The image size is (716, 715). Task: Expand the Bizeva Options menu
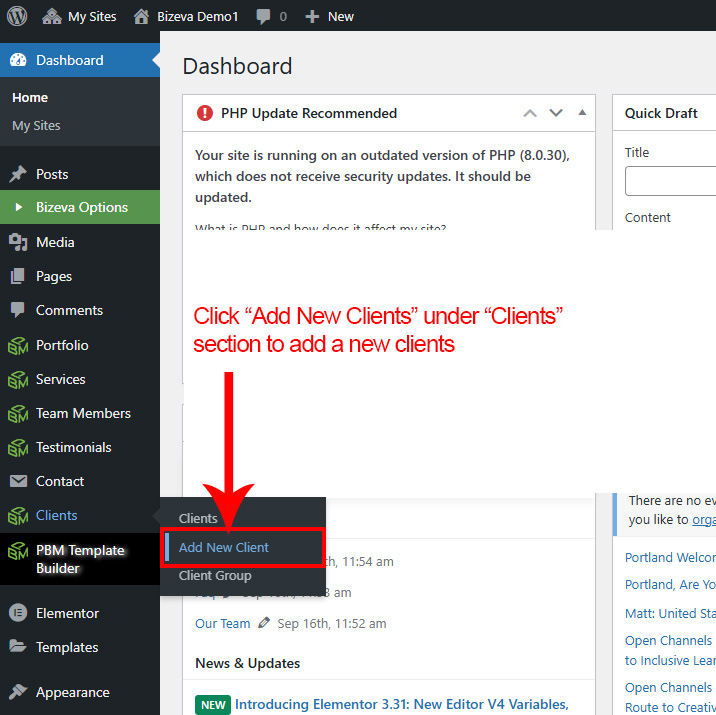[x=81, y=207]
